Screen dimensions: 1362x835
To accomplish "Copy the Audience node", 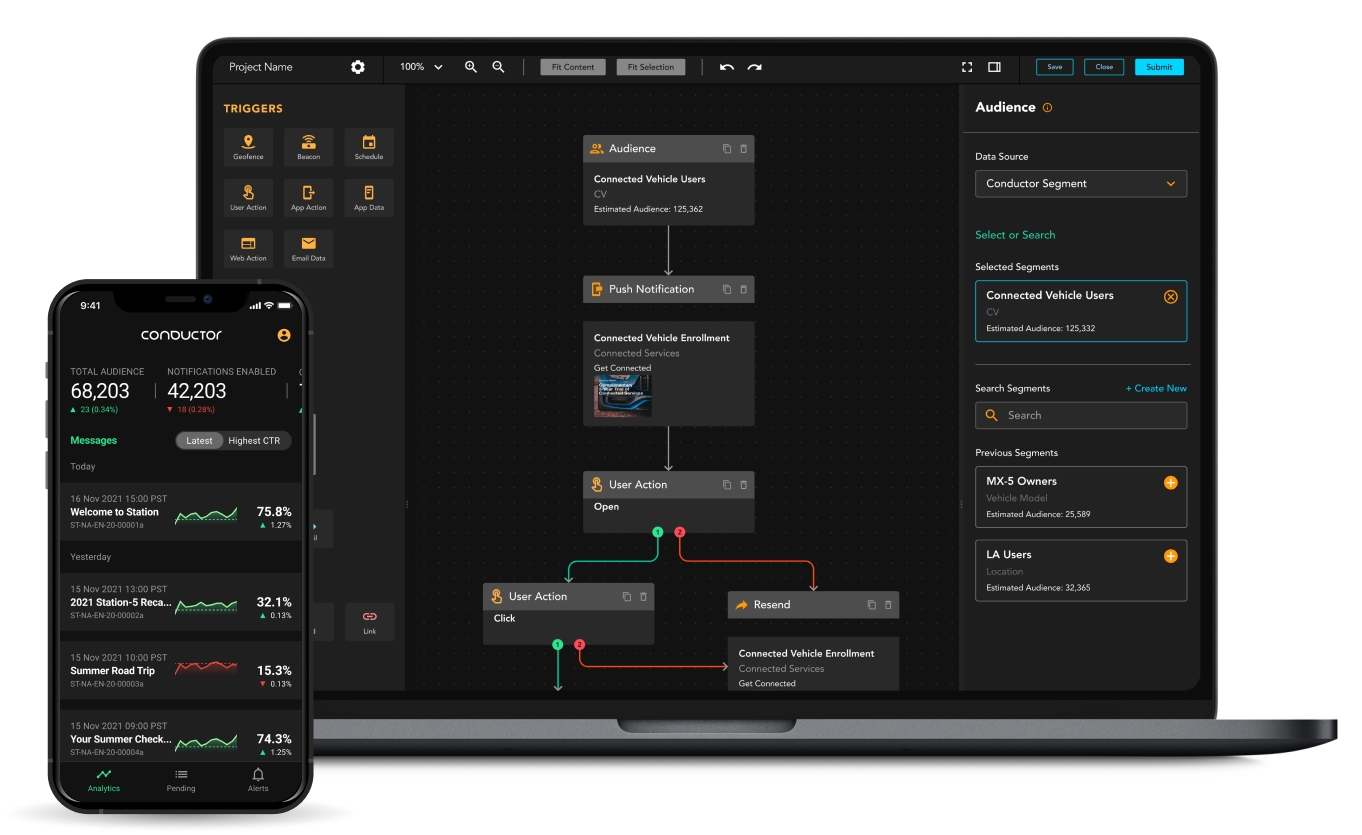I will point(727,149).
